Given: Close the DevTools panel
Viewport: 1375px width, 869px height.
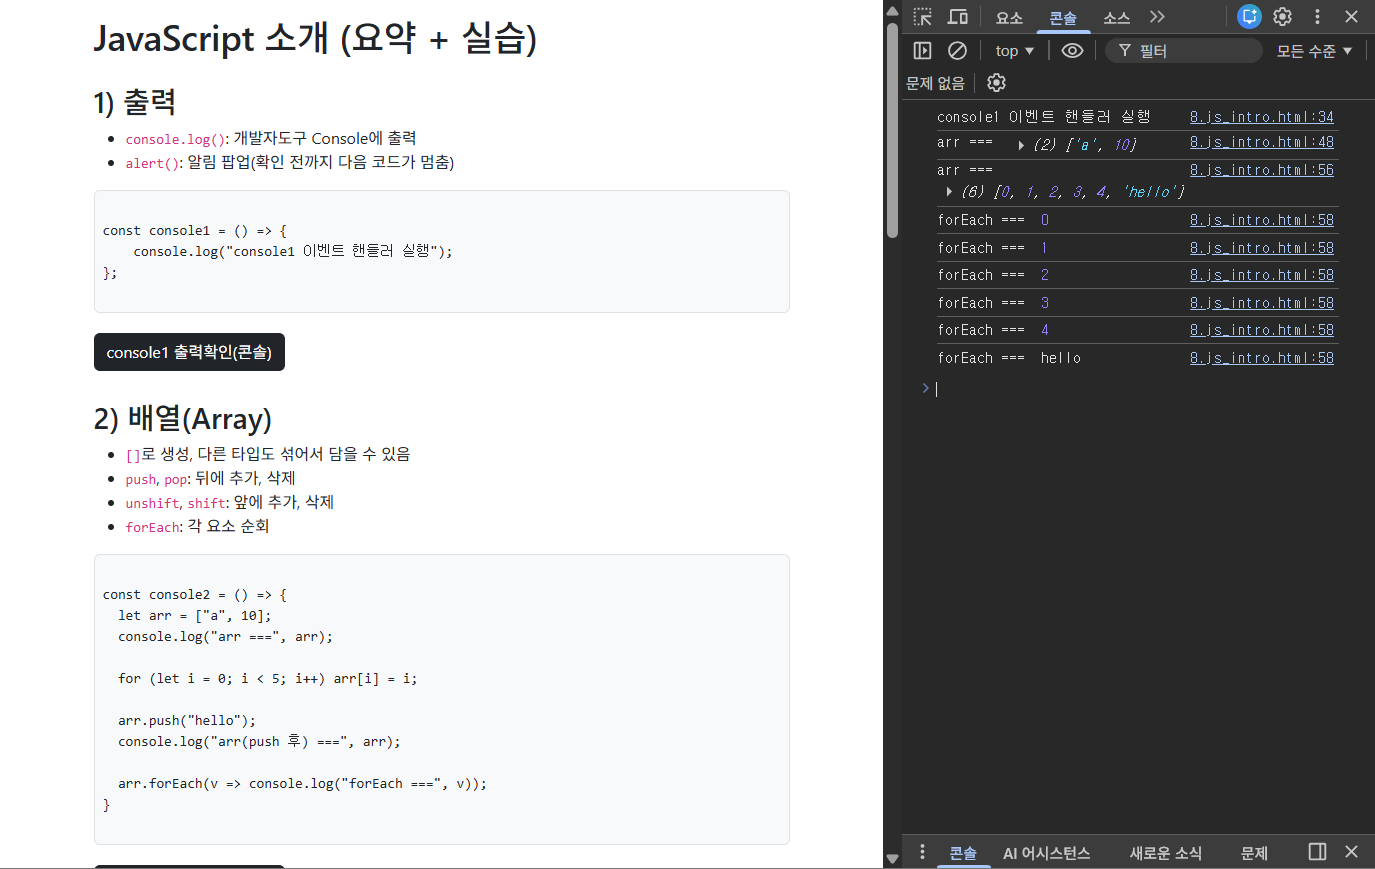Looking at the screenshot, I should 1351,17.
